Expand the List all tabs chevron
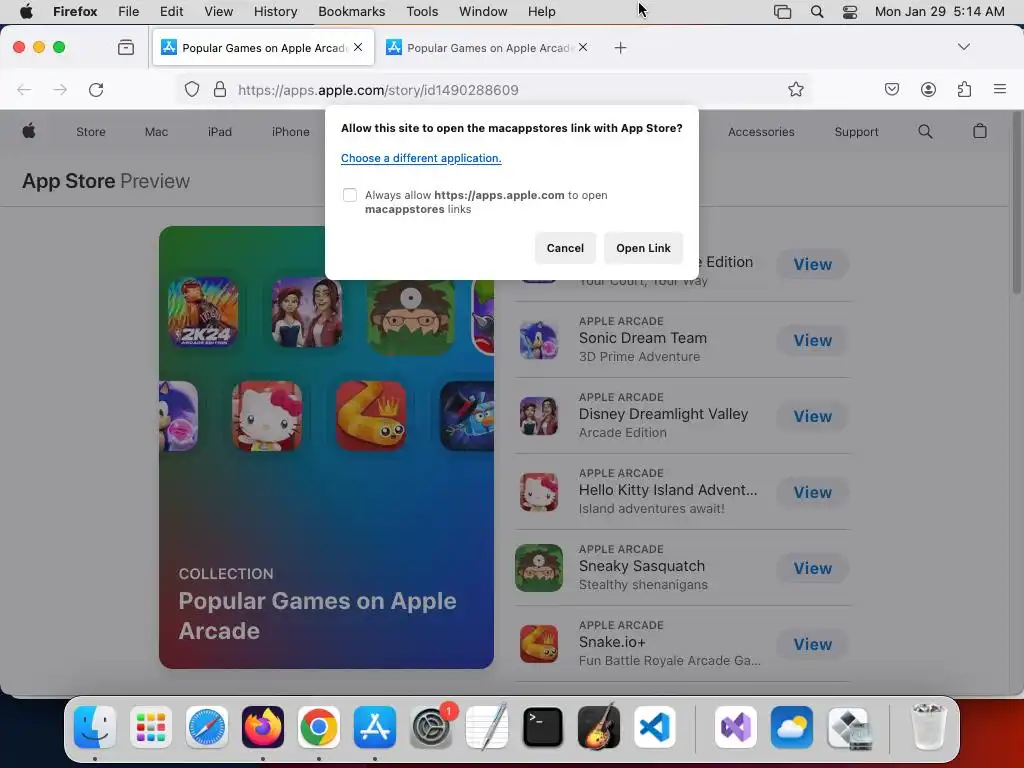 coord(963,47)
